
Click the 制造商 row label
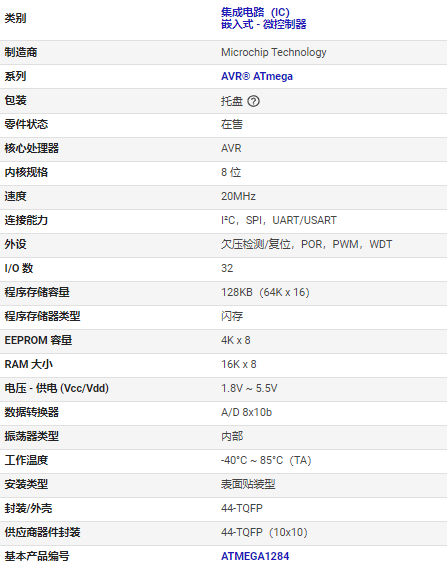click(21, 52)
